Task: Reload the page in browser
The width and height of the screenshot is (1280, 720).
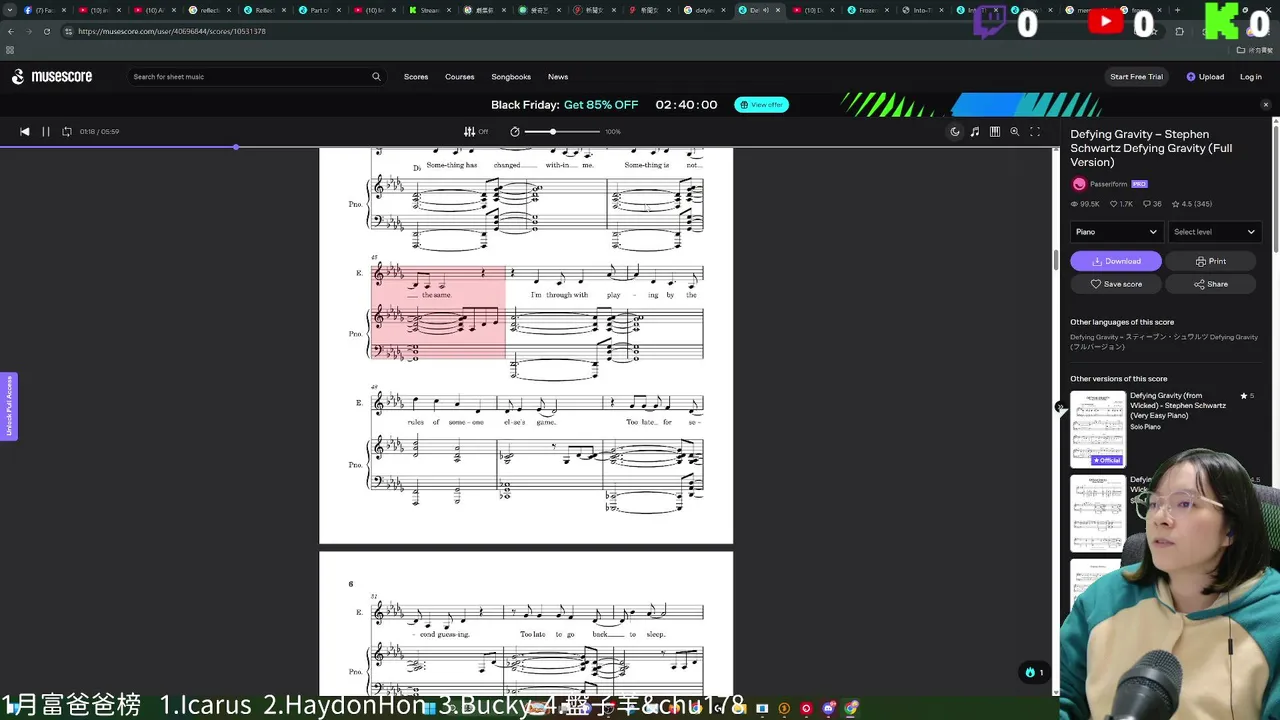Action: click(46, 31)
